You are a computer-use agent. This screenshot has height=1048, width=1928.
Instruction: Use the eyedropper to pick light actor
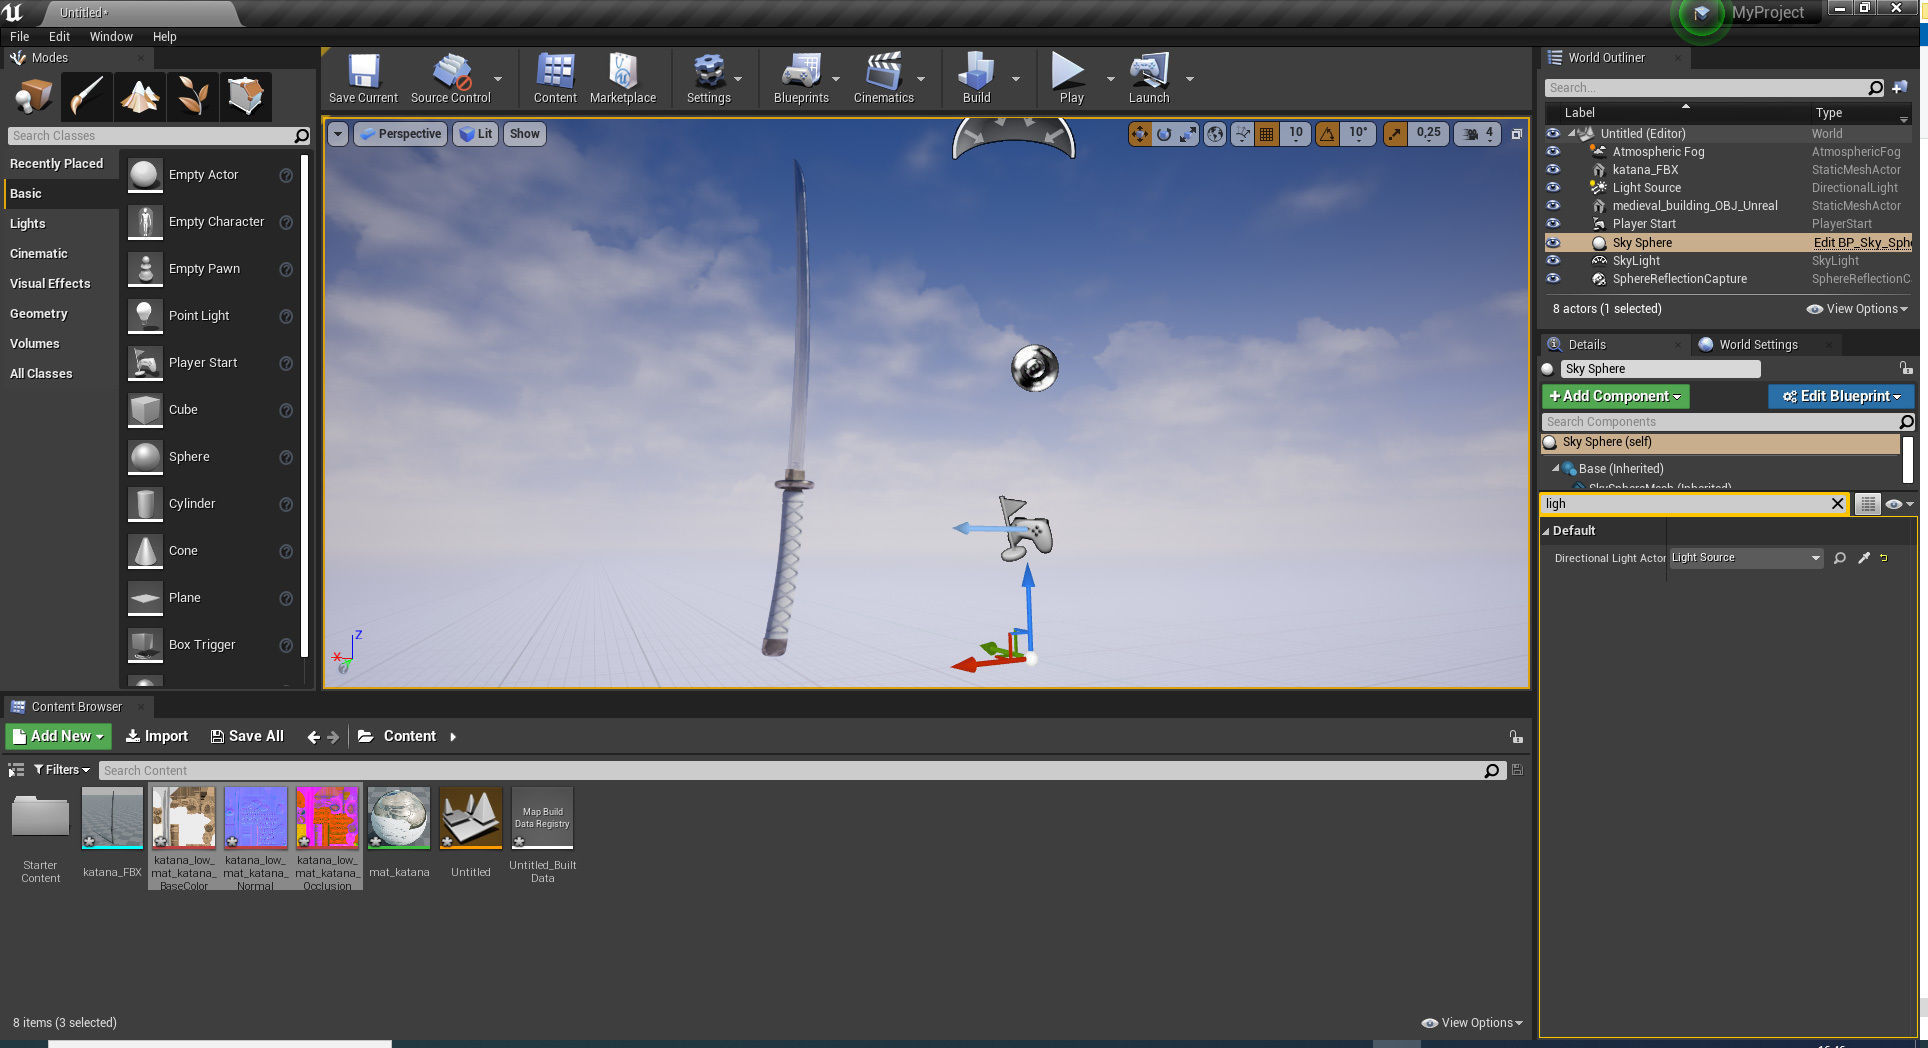pyautogui.click(x=1863, y=559)
